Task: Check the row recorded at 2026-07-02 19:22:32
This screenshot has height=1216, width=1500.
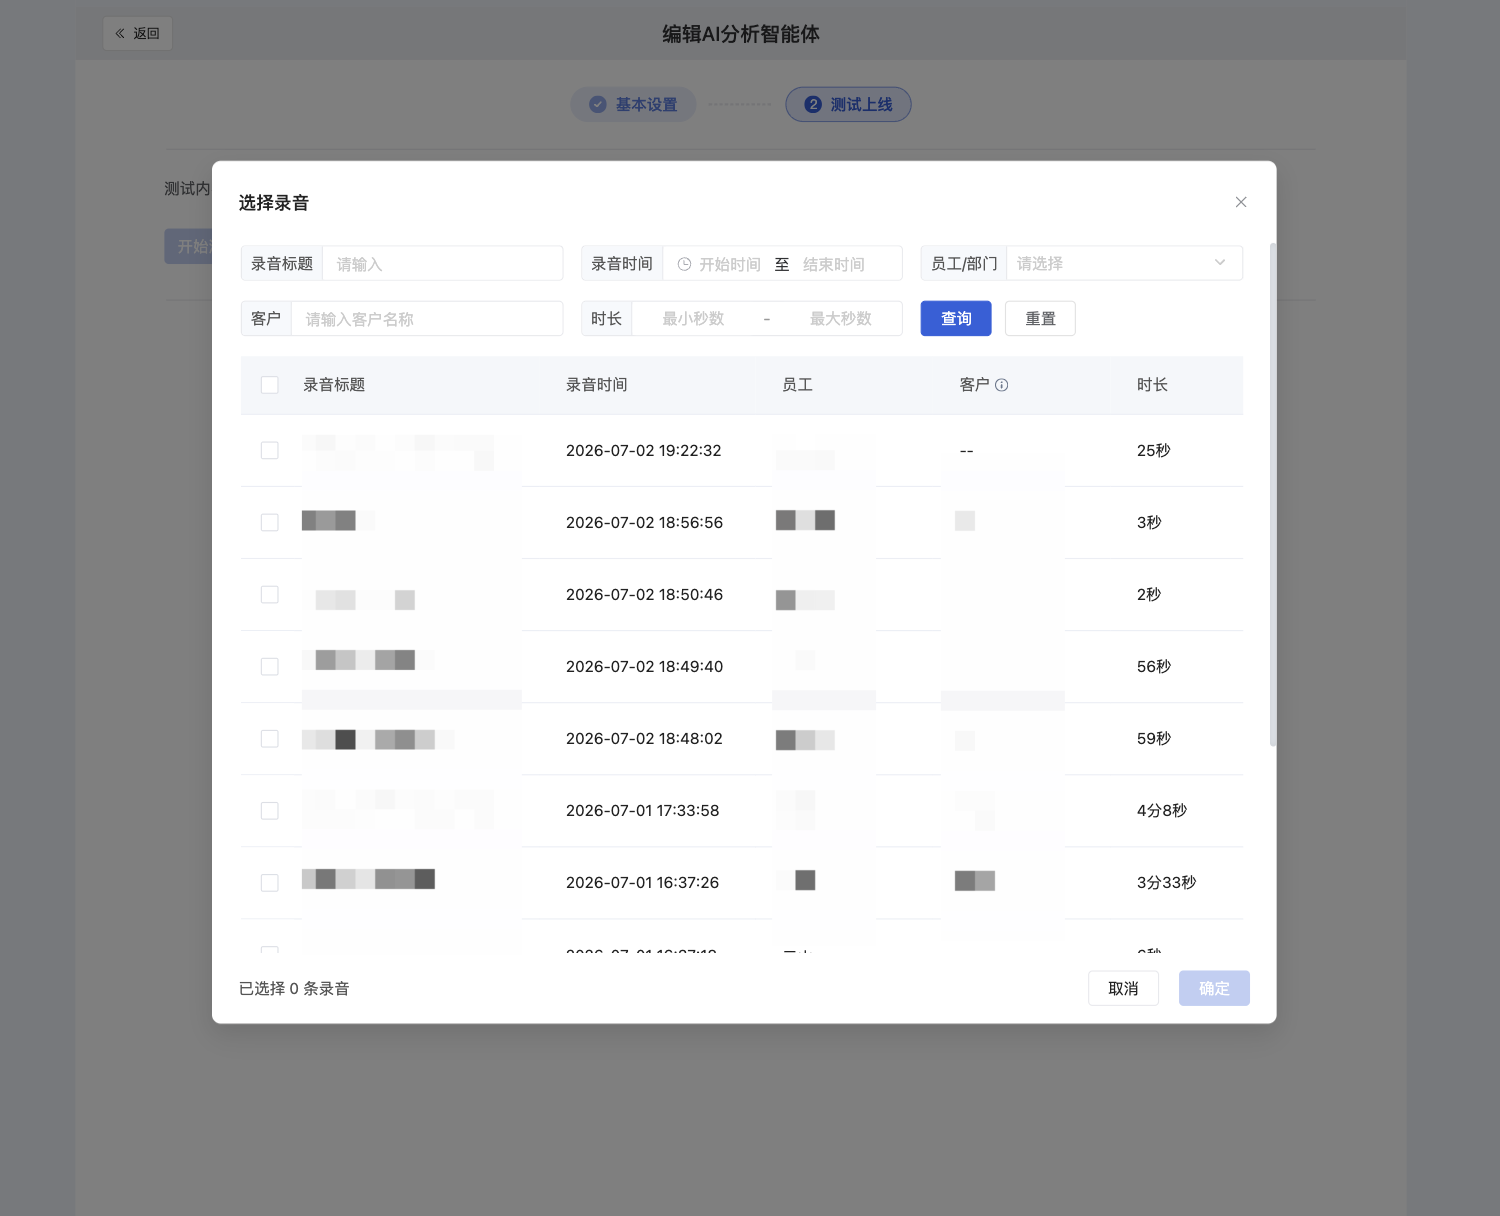Action: pyautogui.click(x=270, y=451)
